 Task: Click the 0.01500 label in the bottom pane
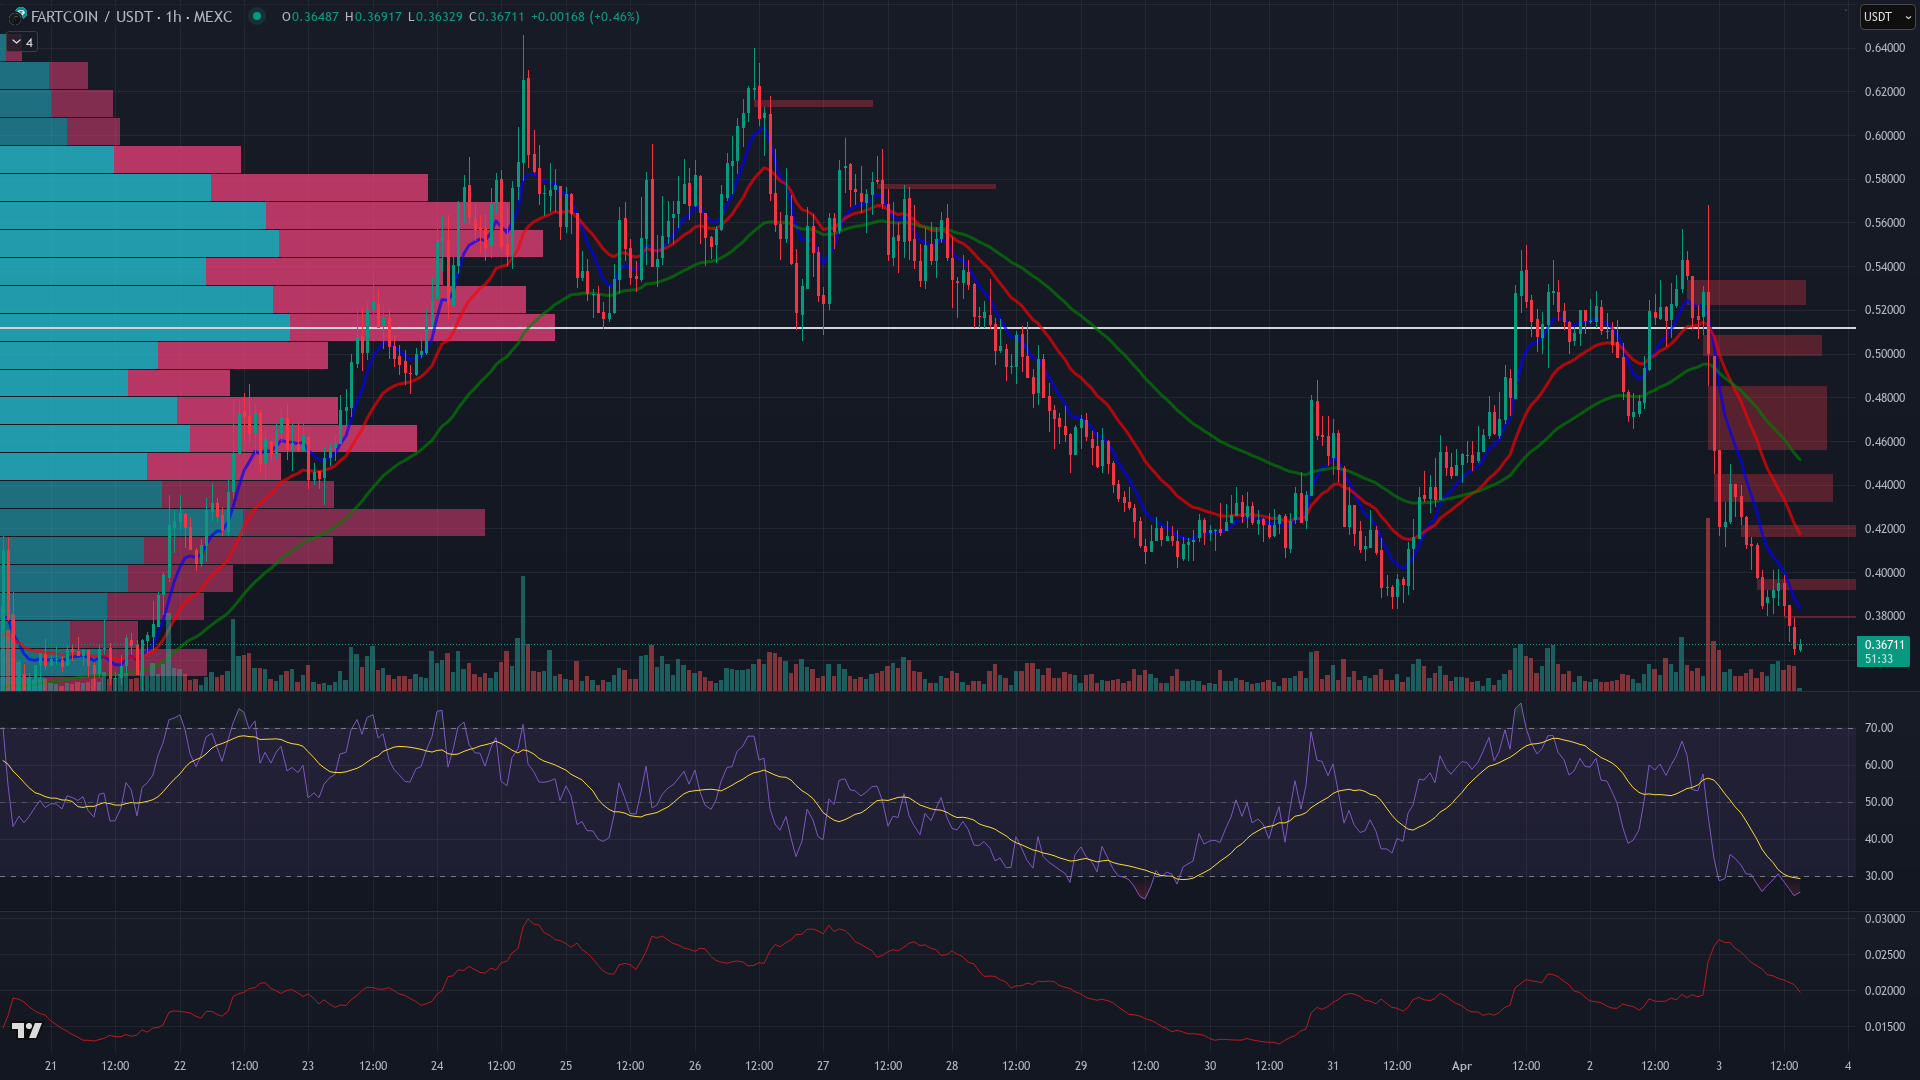[x=1885, y=1027]
